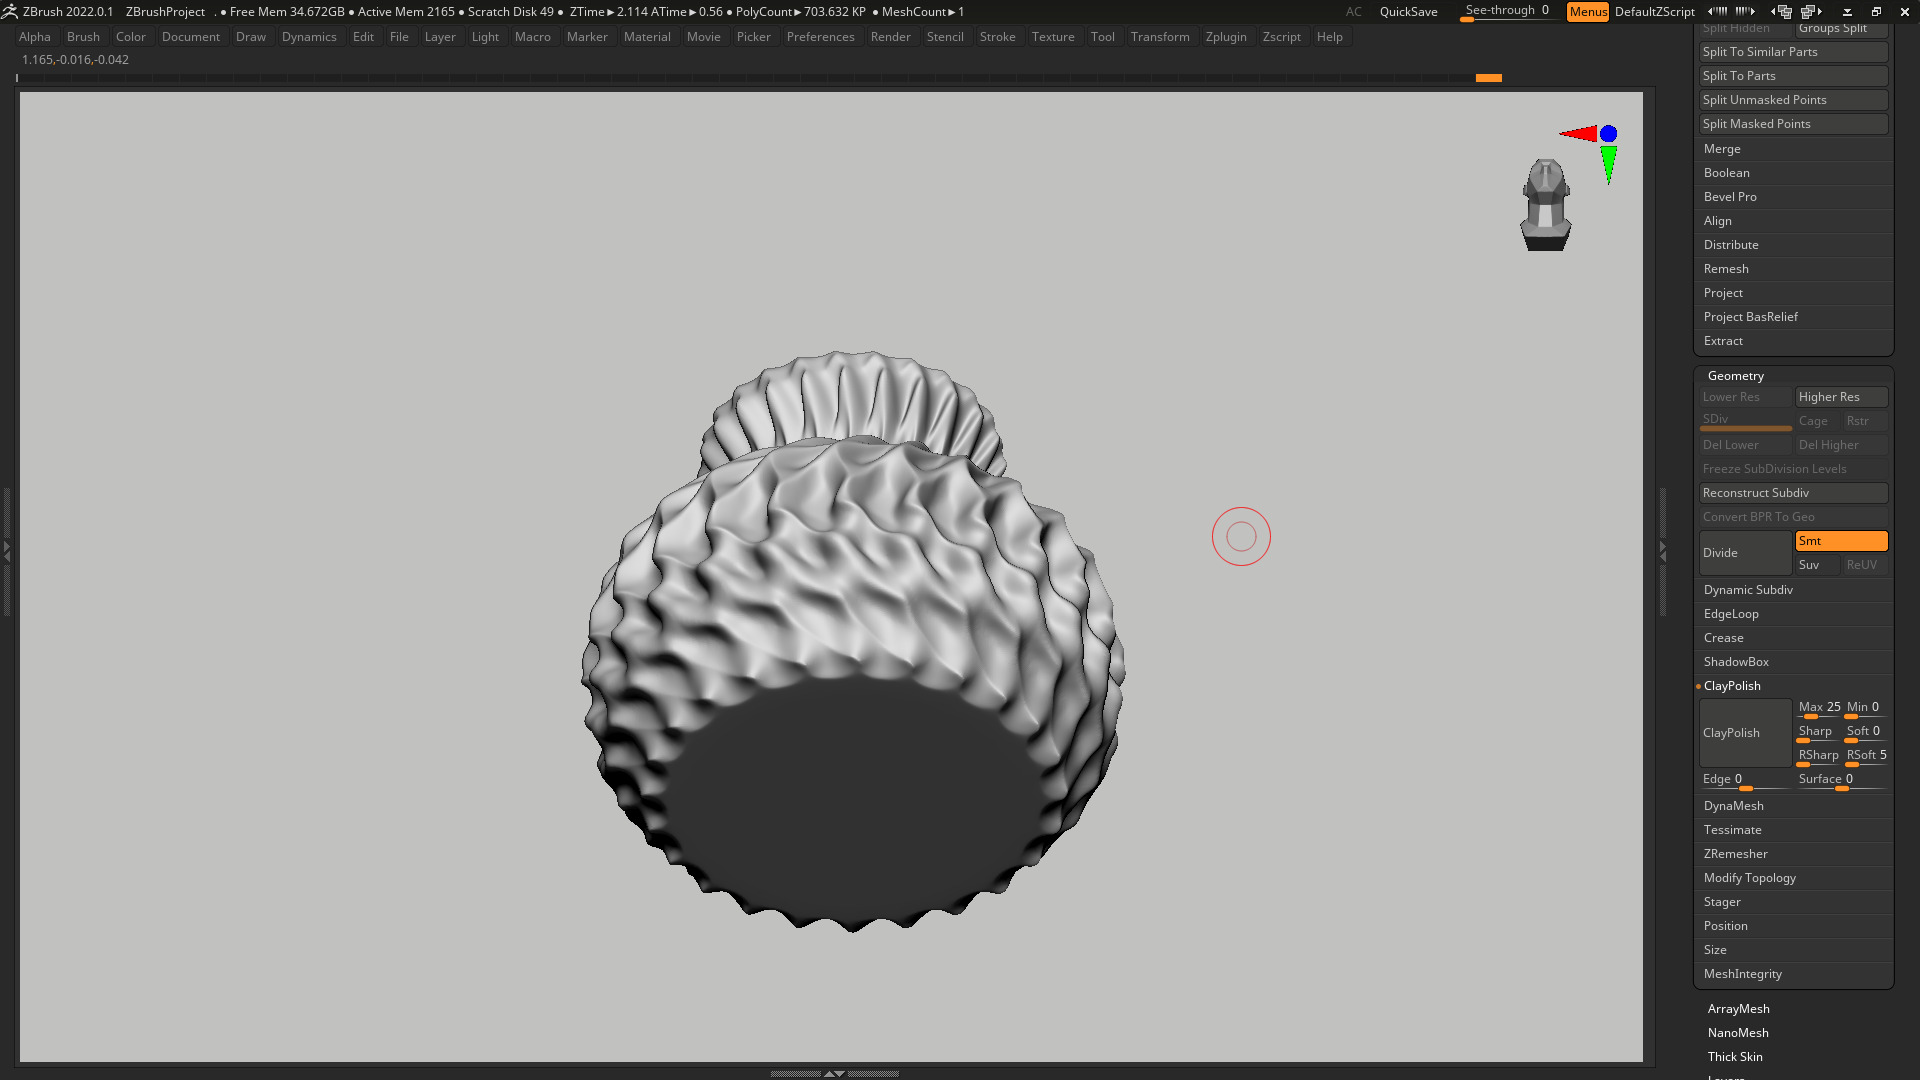
Task: Click the orange marker on the top bar
Action: click(x=1488, y=78)
